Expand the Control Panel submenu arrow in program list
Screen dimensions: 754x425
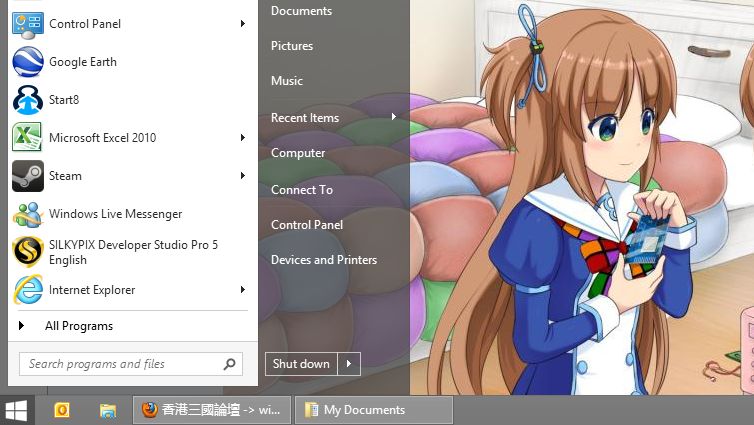tap(243, 24)
